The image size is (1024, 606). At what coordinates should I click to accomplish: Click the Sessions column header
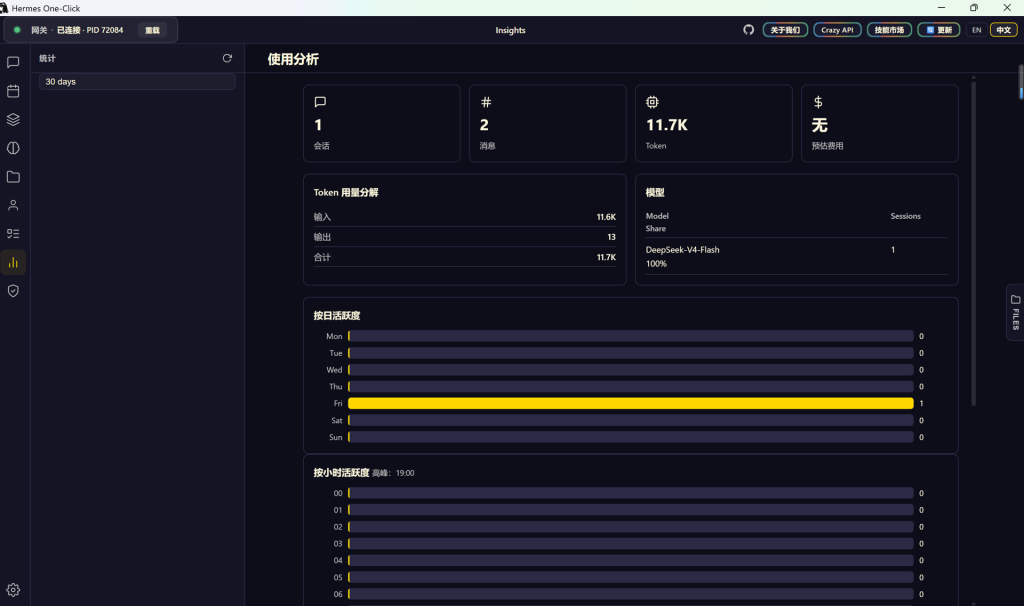point(905,216)
